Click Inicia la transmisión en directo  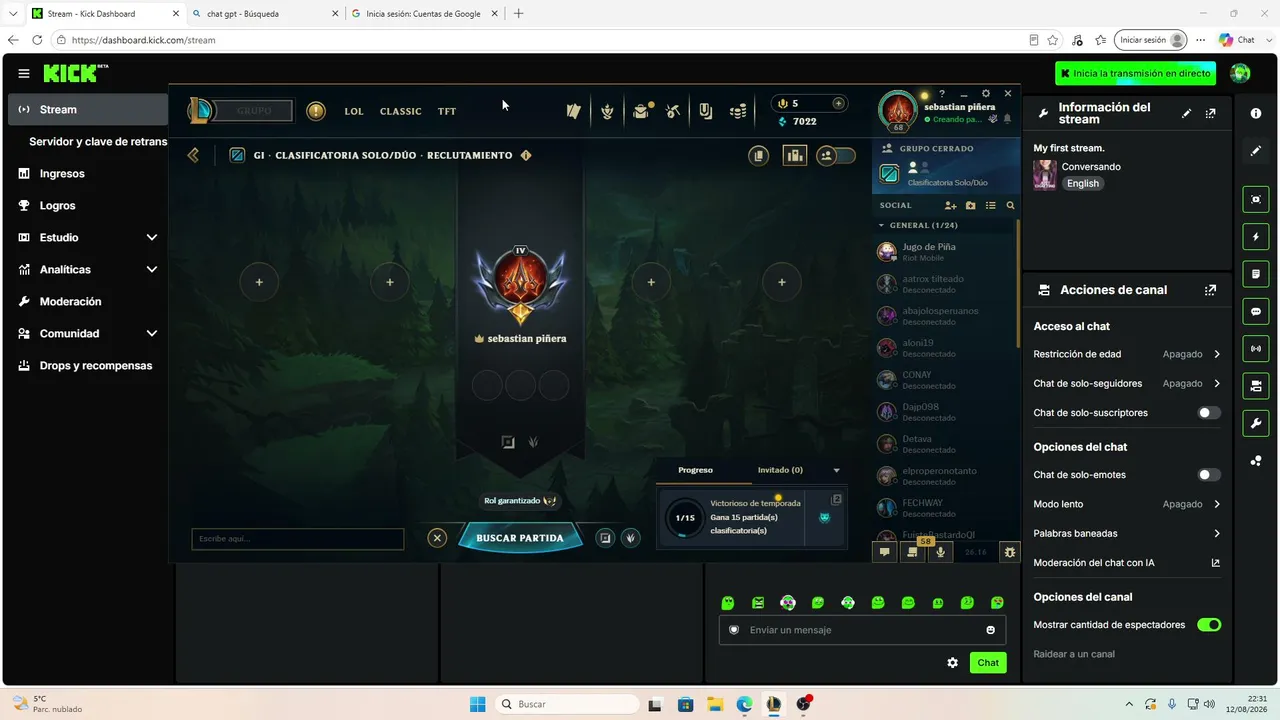coord(1138,73)
